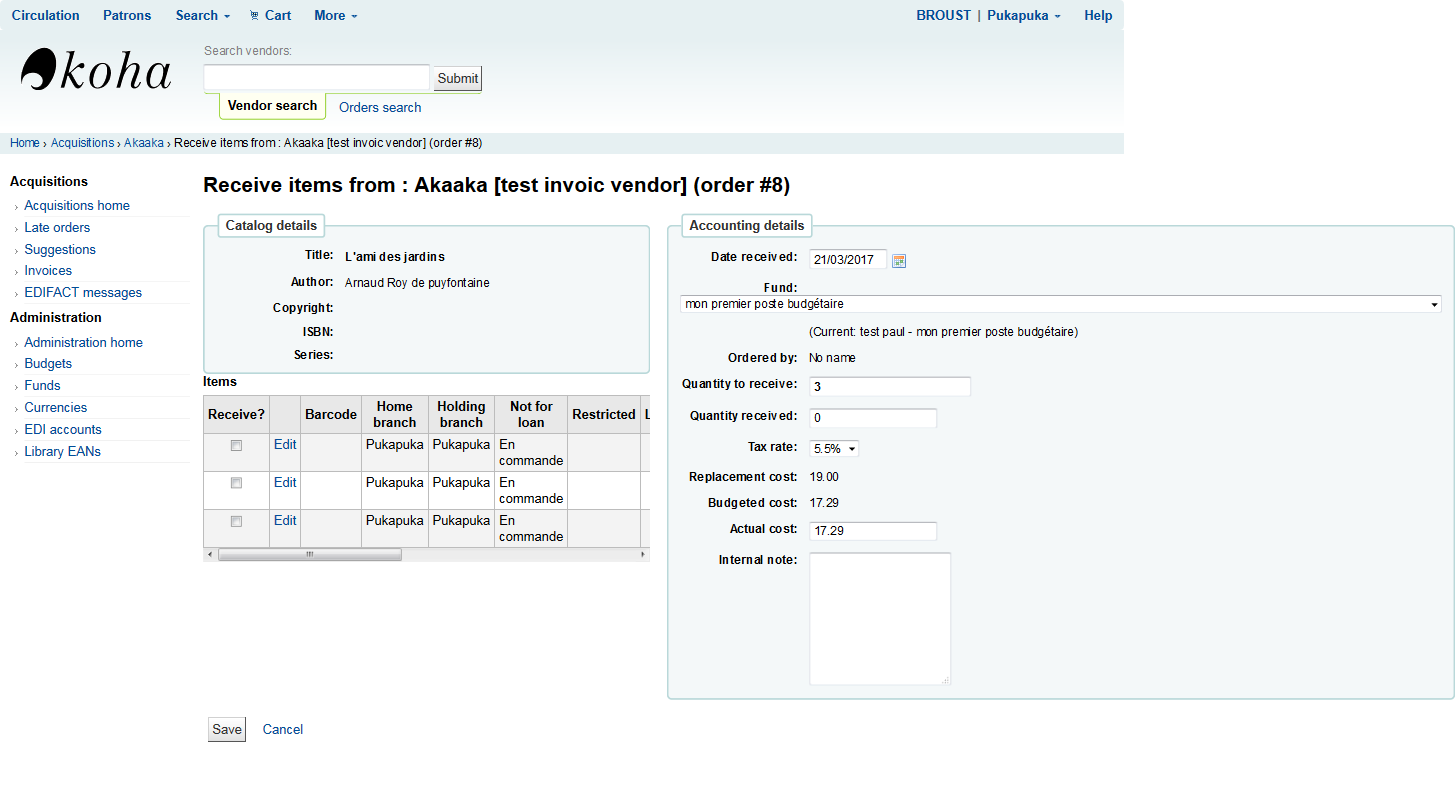
Task: Edit the first item in table
Action: [285, 445]
